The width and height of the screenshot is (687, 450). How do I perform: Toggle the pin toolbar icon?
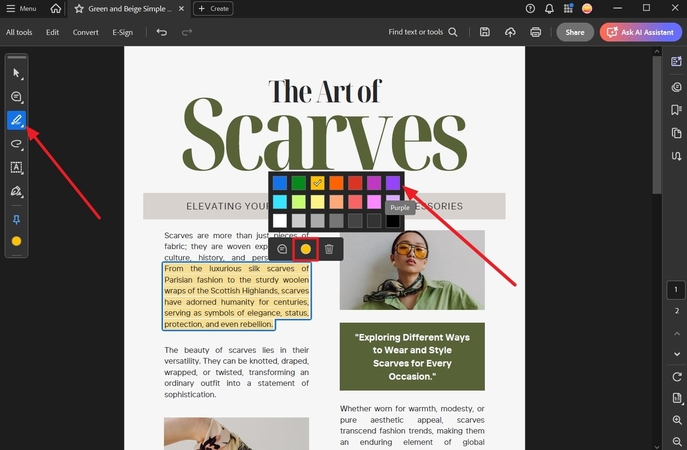[x=16, y=220]
